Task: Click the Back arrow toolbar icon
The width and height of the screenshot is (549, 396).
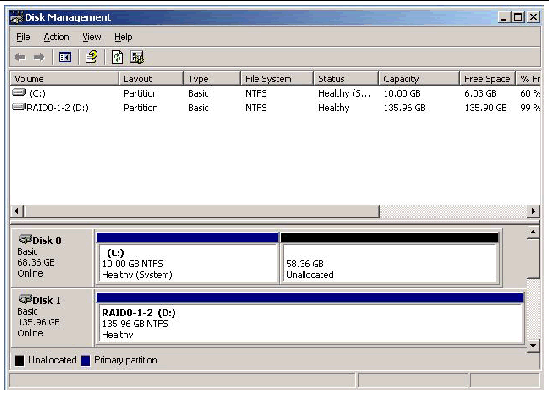Action: 20,57
